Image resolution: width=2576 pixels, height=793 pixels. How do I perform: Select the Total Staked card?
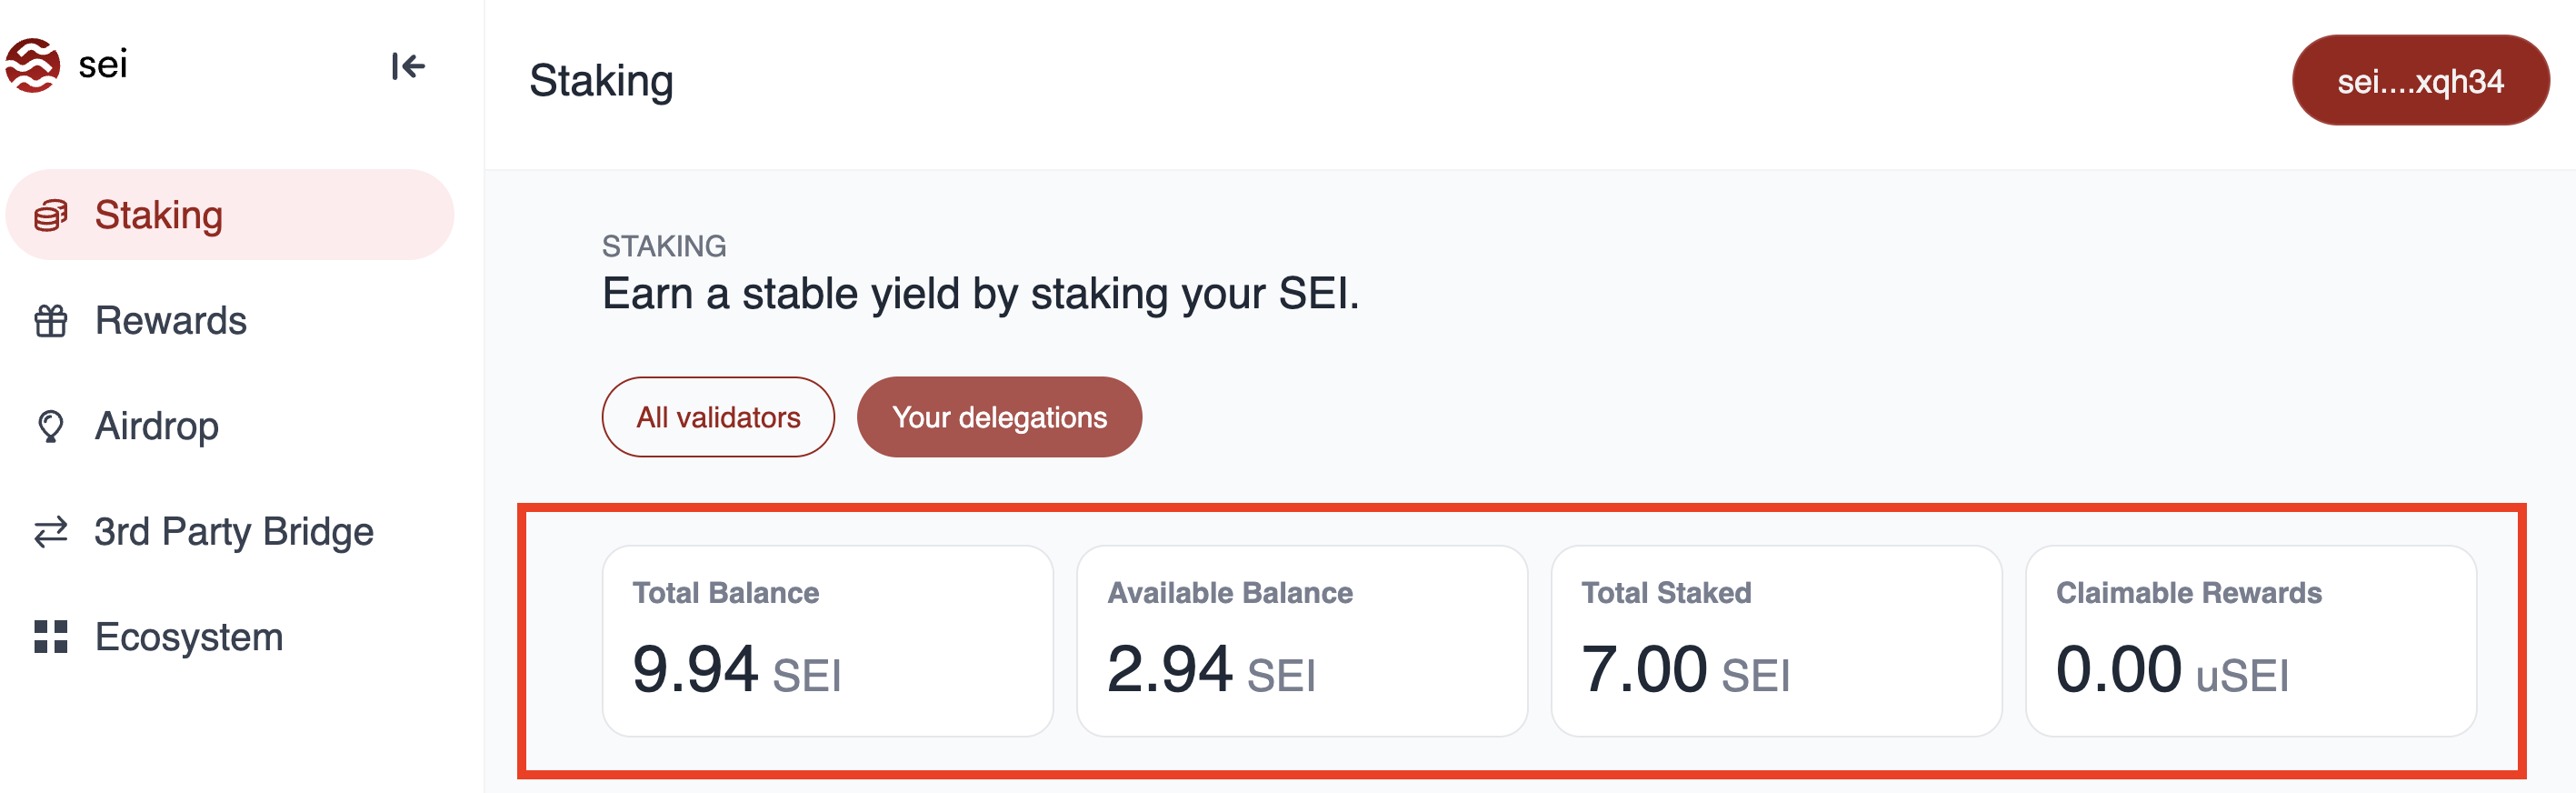coord(1776,641)
